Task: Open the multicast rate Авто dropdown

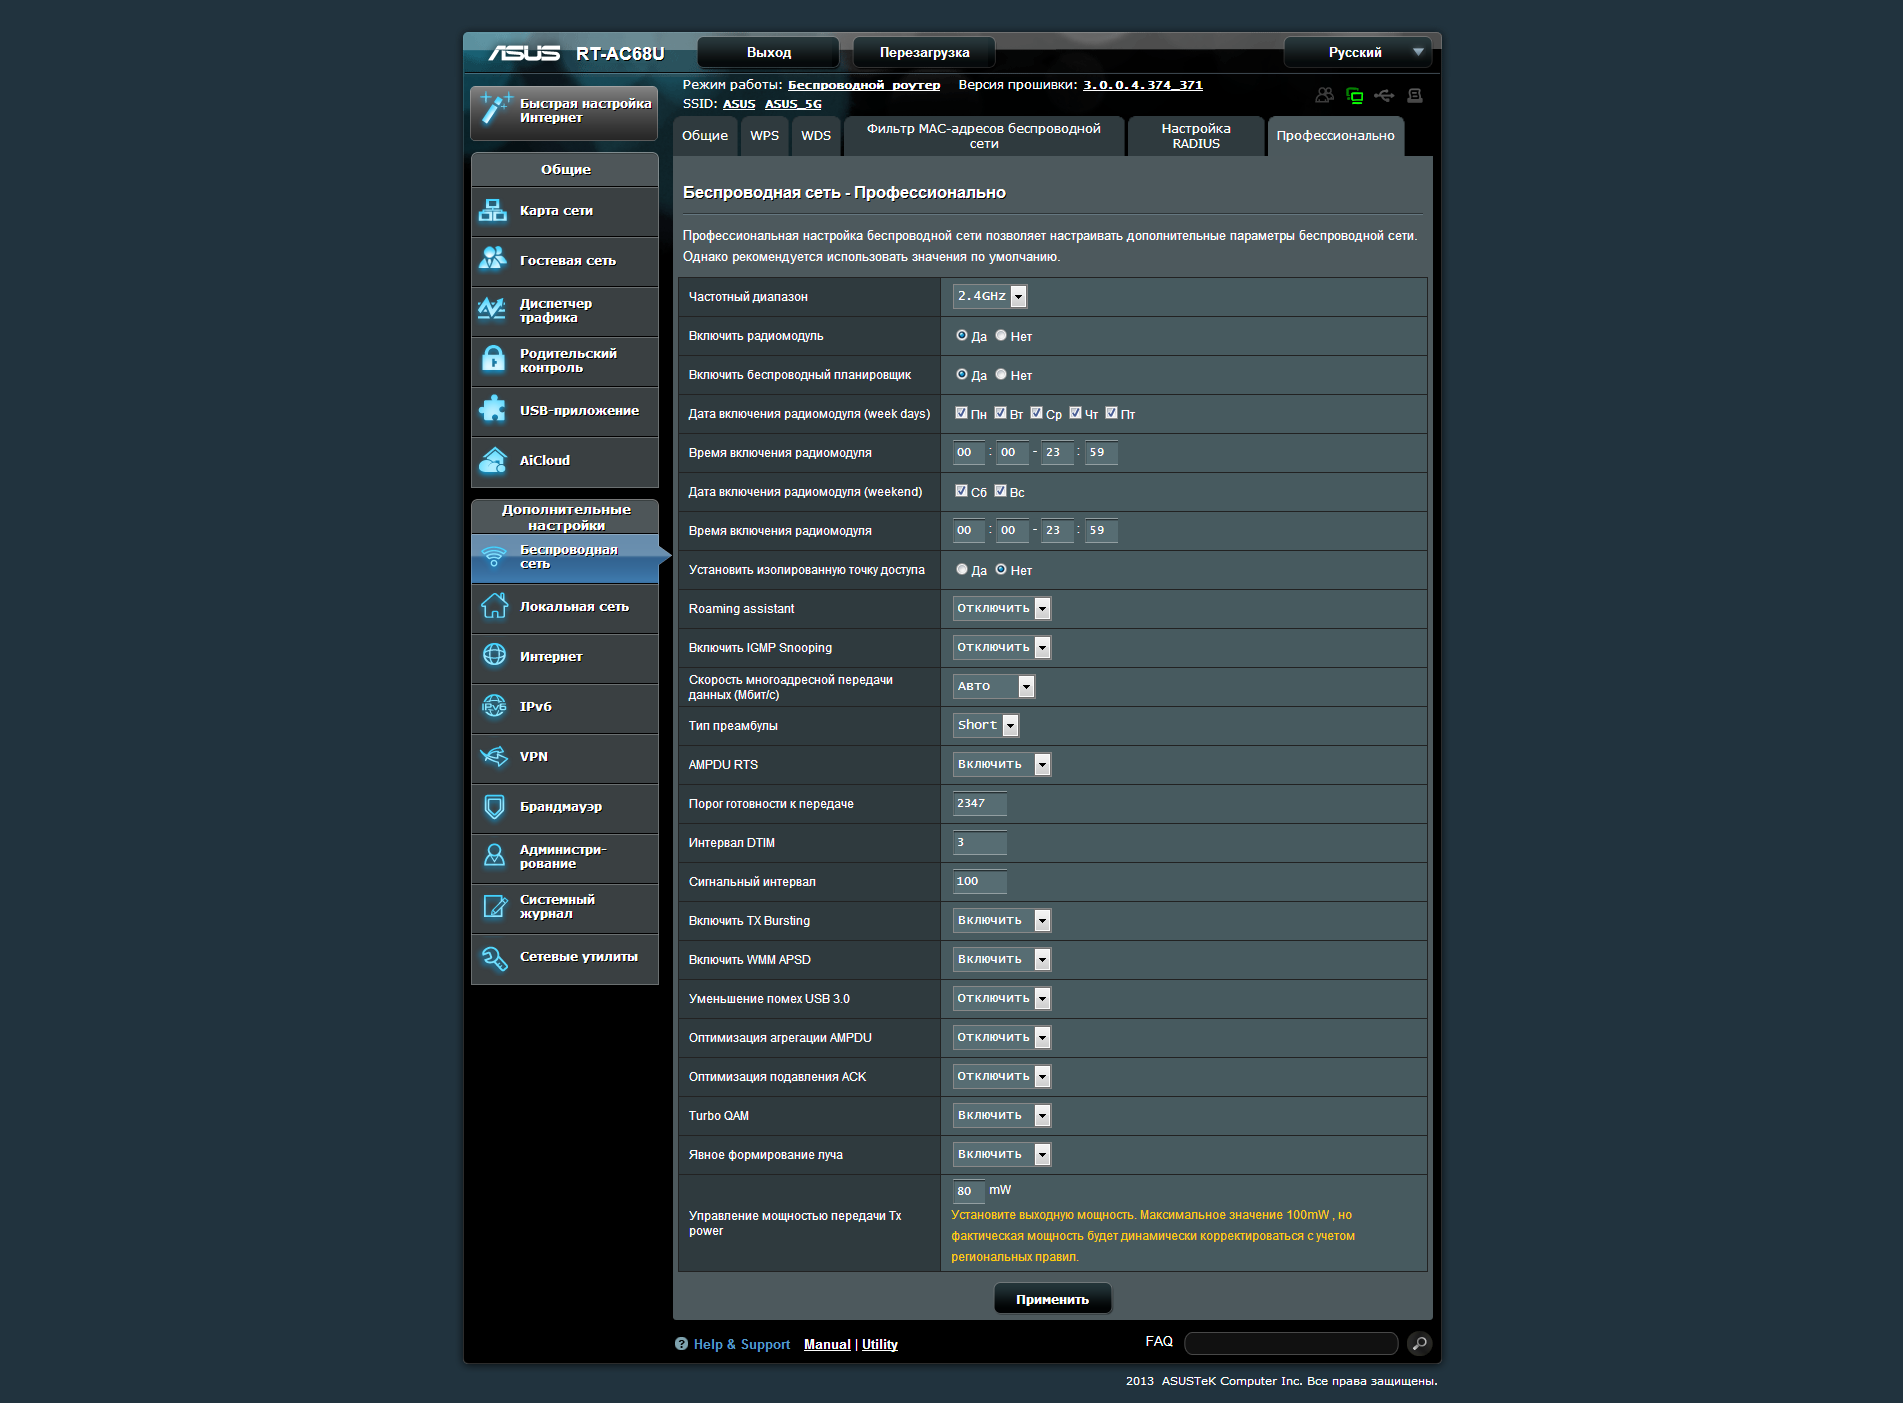Action: pos(994,686)
